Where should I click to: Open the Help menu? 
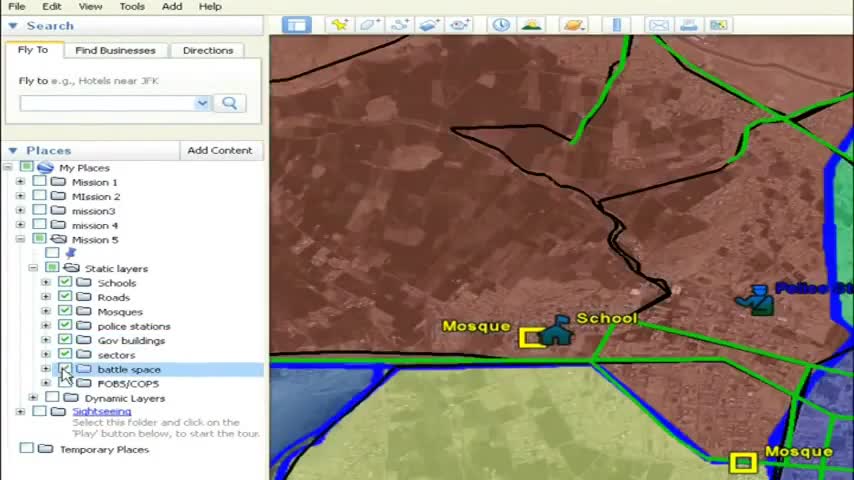coord(210,7)
